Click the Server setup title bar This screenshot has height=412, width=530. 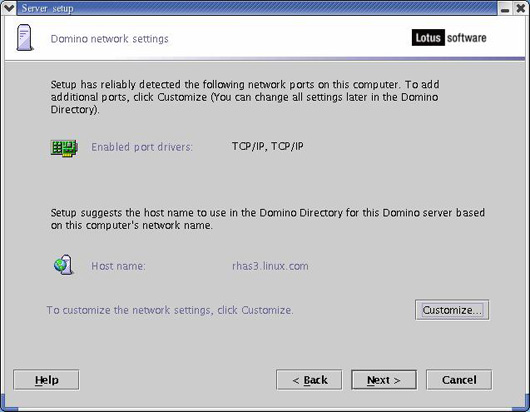257,8
